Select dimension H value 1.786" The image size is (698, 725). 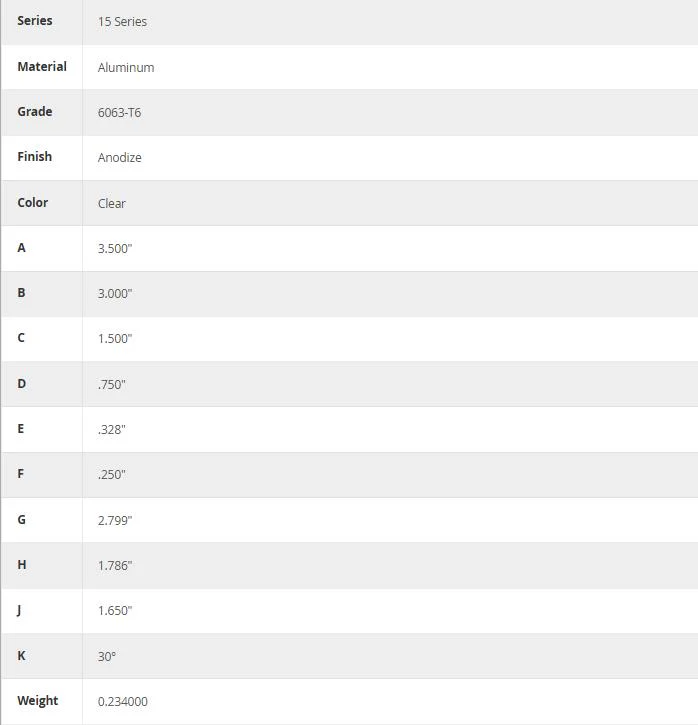[115, 565]
